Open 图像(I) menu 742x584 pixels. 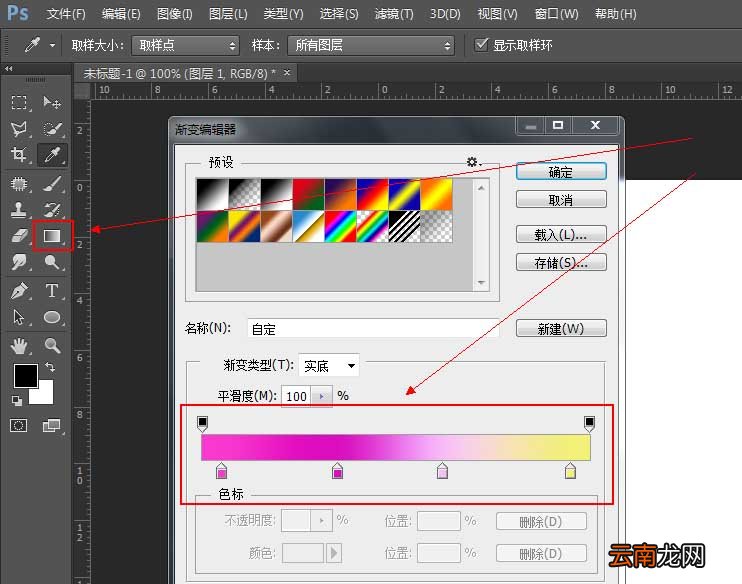(x=175, y=14)
